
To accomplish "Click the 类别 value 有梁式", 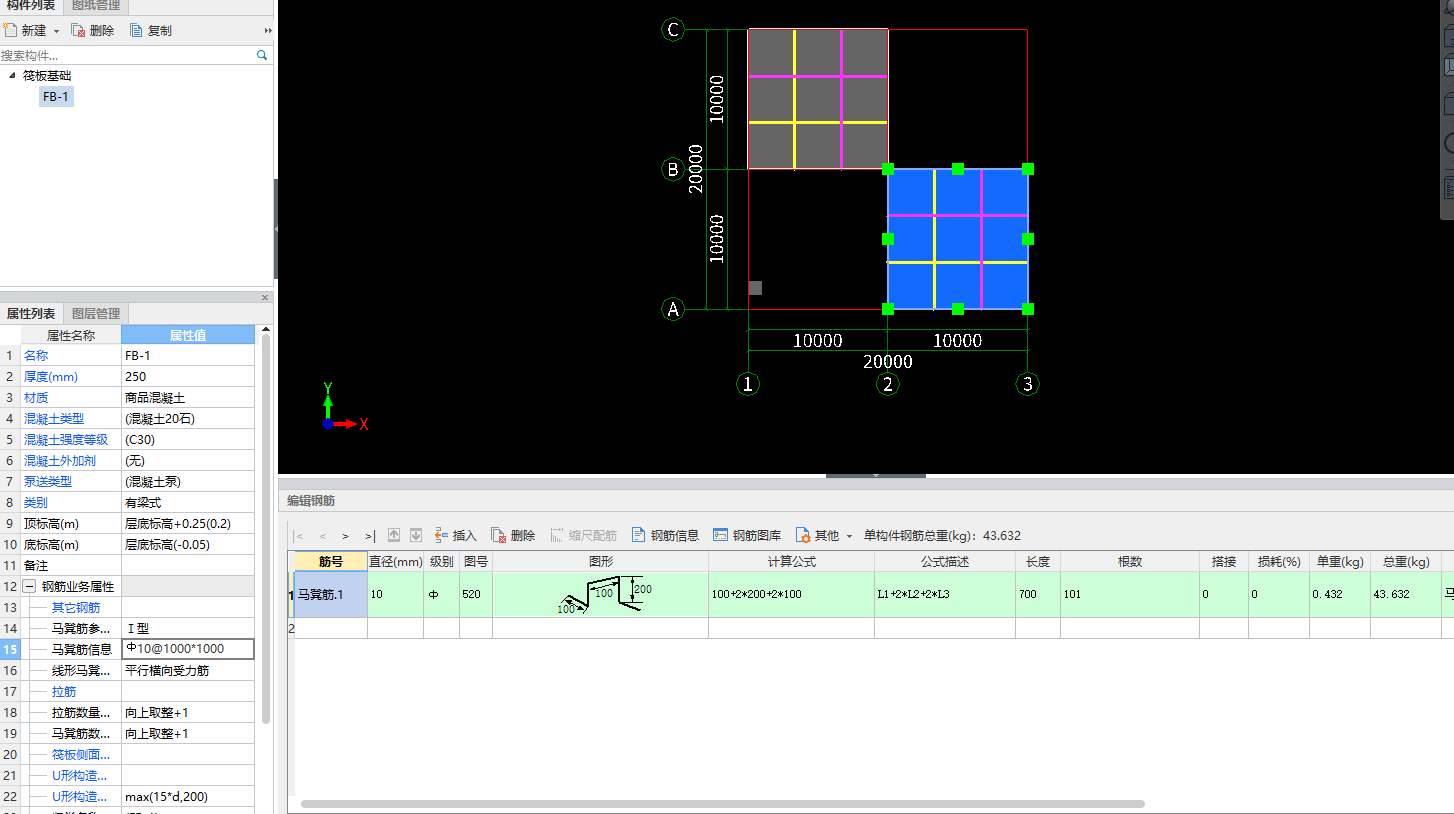I will pyautogui.click(x=188, y=503).
